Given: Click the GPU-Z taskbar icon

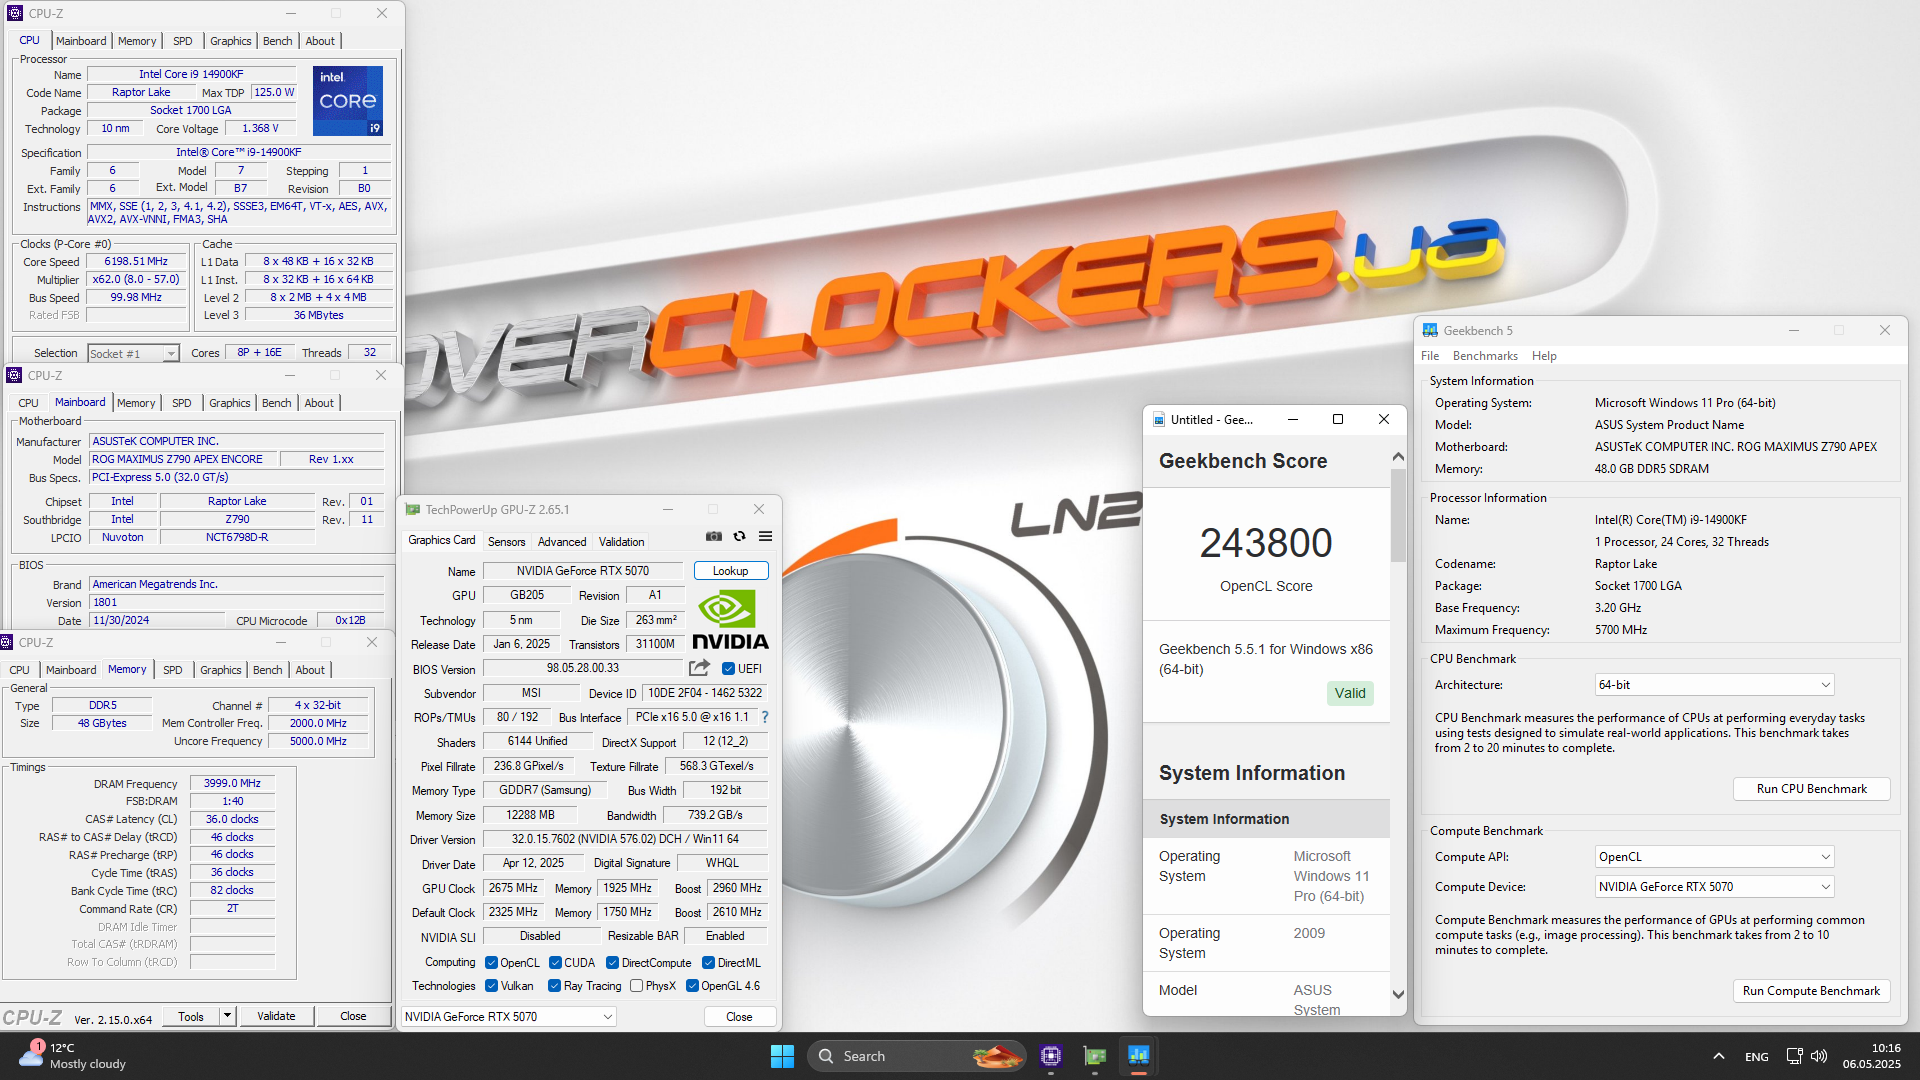Looking at the screenshot, I should 1095,1056.
